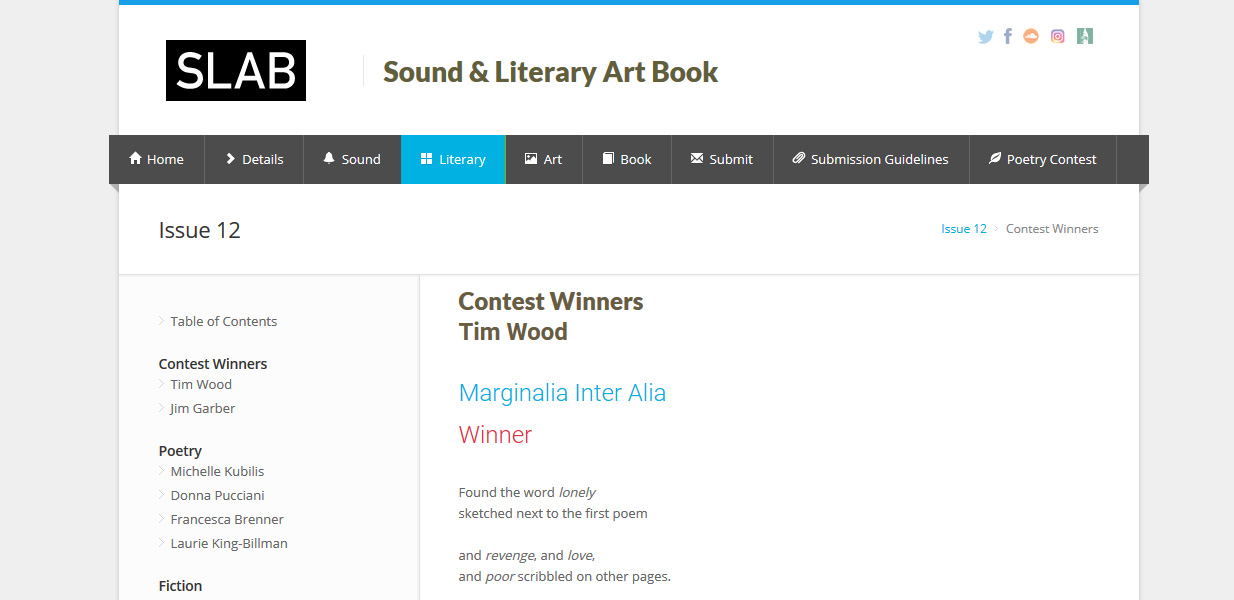This screenshot has width=1234, height=600.
Task: Open the Submit menu with envelope icon
Action: click(722, 159)
